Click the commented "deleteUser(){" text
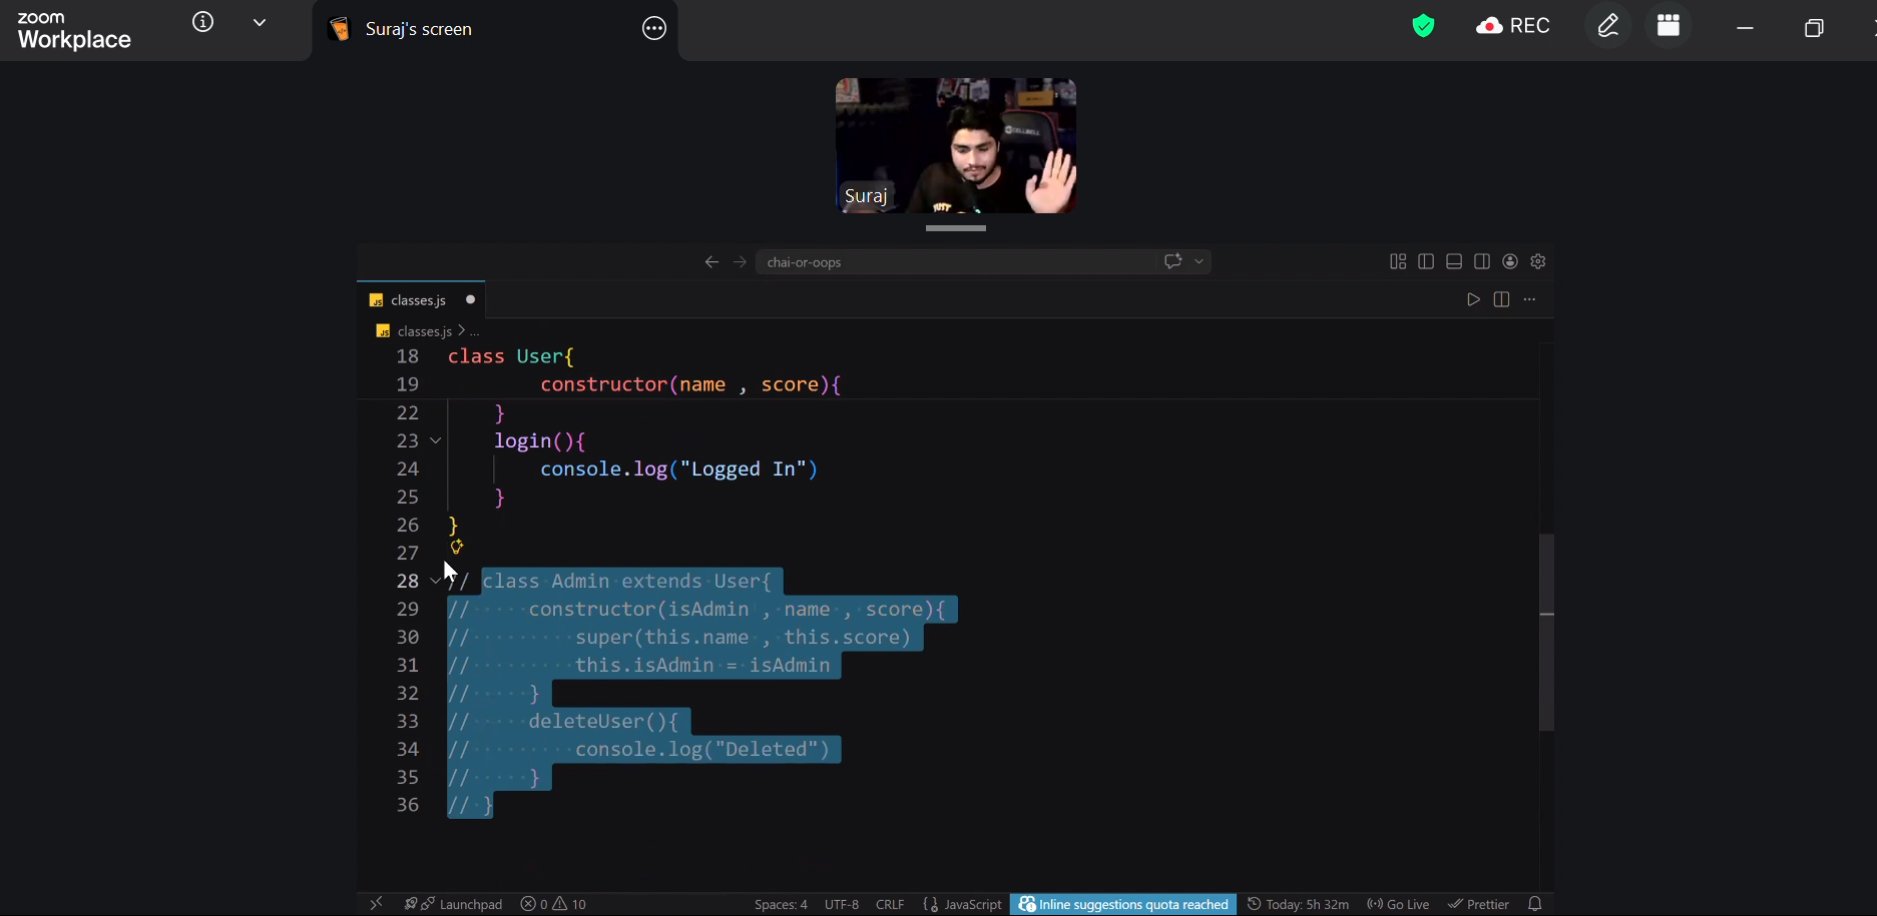Image resolution: width=1877 pixels, height=916 pixels. click(x=604, y=721)
